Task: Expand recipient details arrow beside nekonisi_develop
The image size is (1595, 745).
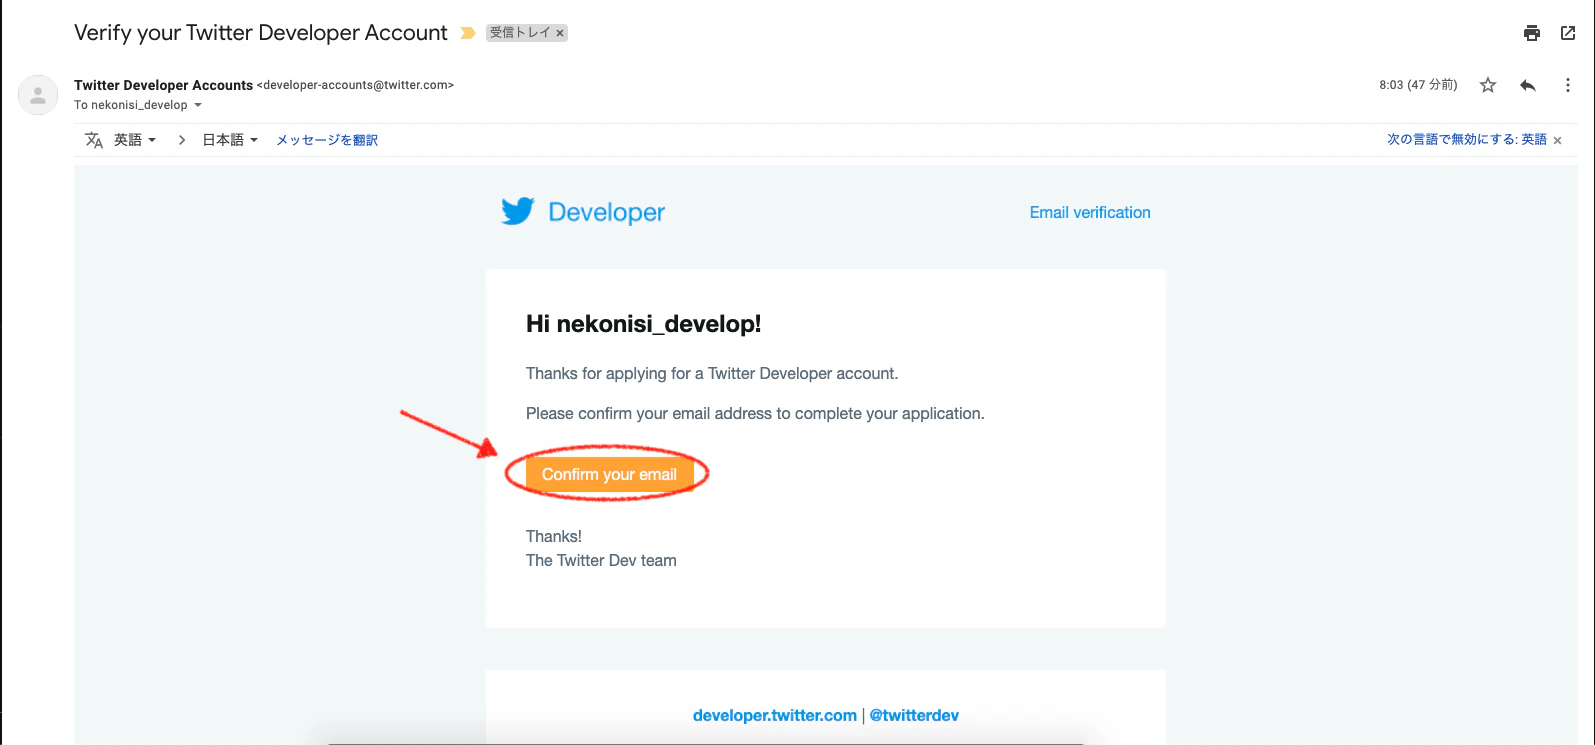Action: (198, 105)
